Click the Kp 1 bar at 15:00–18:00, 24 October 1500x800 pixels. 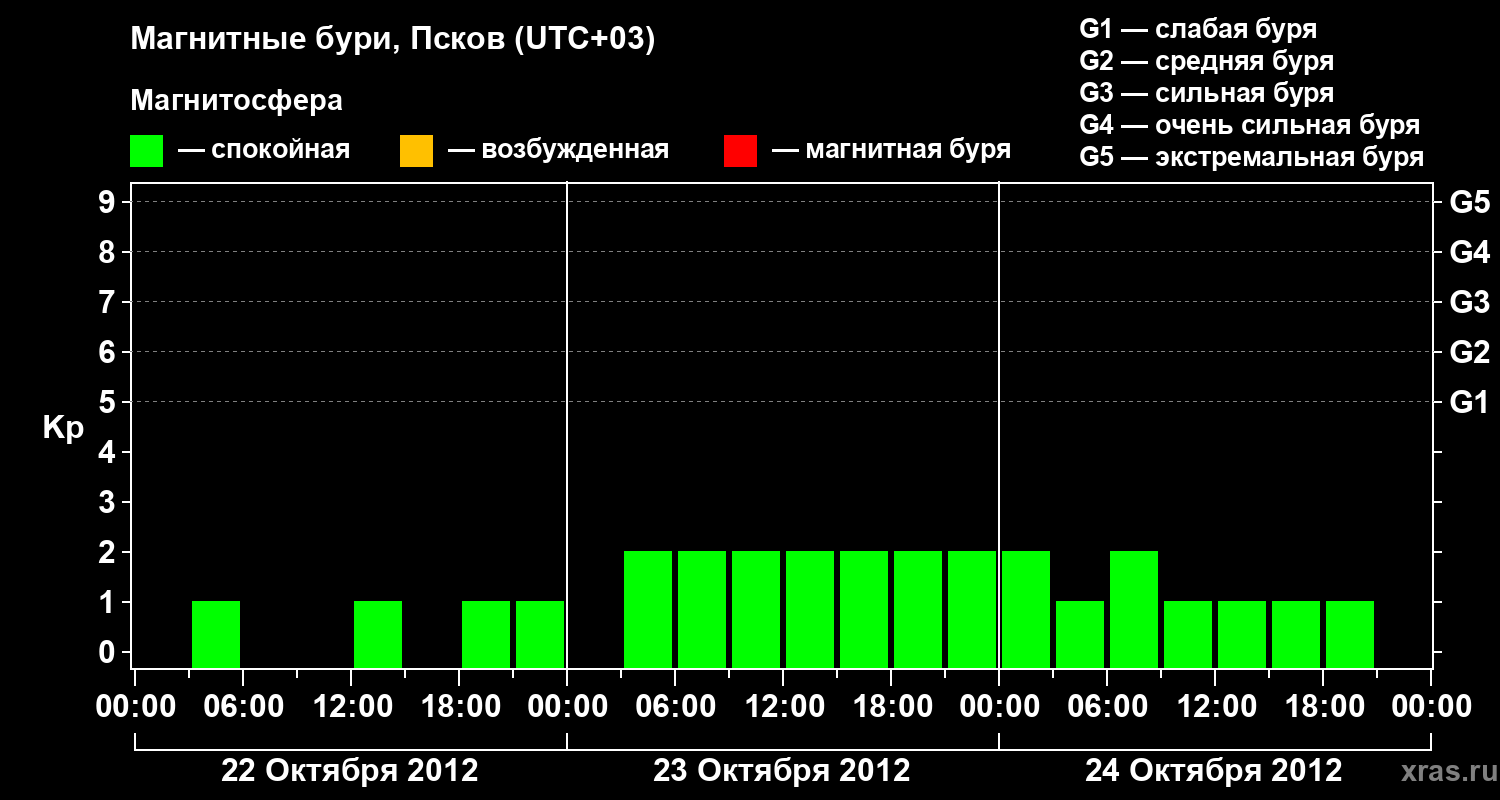[1296, 634]
